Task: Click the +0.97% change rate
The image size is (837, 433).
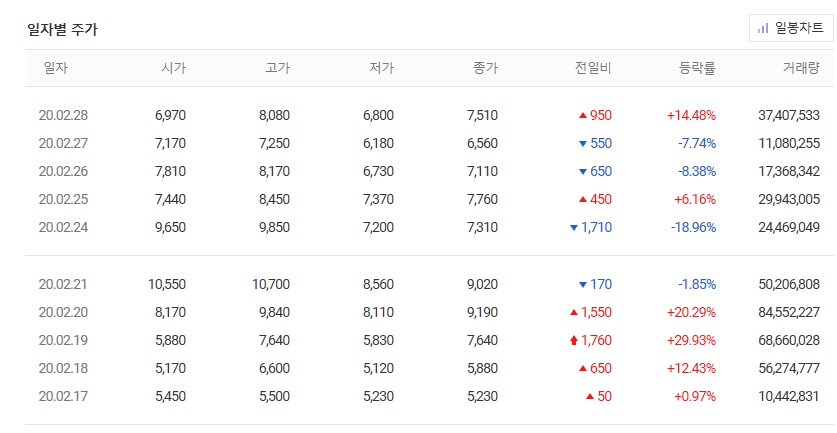Action: pos(694,396)
